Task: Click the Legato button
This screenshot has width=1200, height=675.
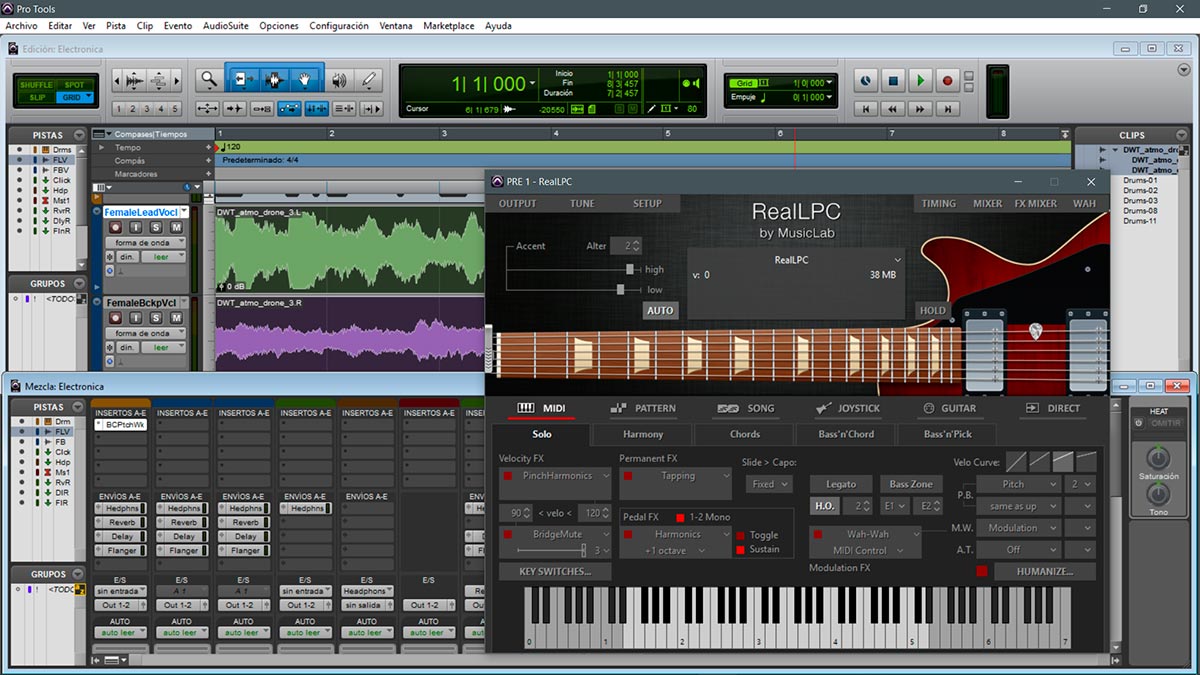Action: click(840, 484)
